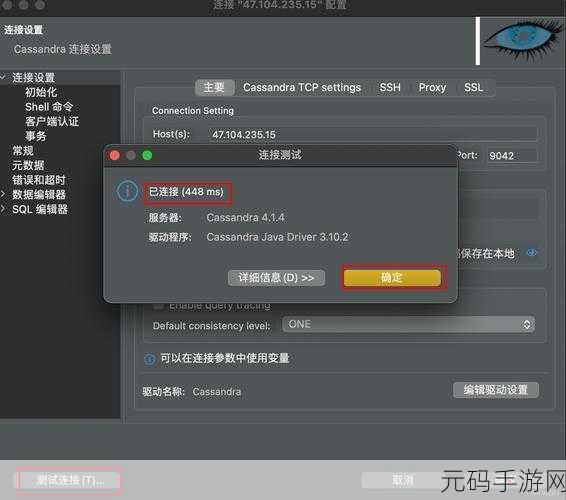Open the SSL tab
The height and width of the screenshot is (500, 566).
coord(473,87)
